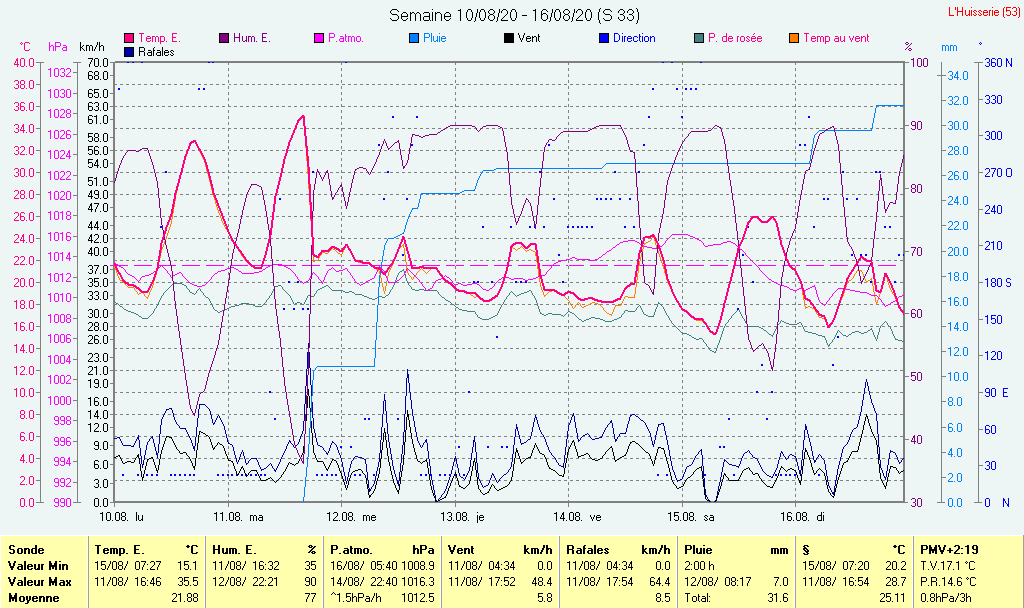1024x608 pixels.
Task: Click the light blue Pluie legend swatch
Action: coord(414,38)
